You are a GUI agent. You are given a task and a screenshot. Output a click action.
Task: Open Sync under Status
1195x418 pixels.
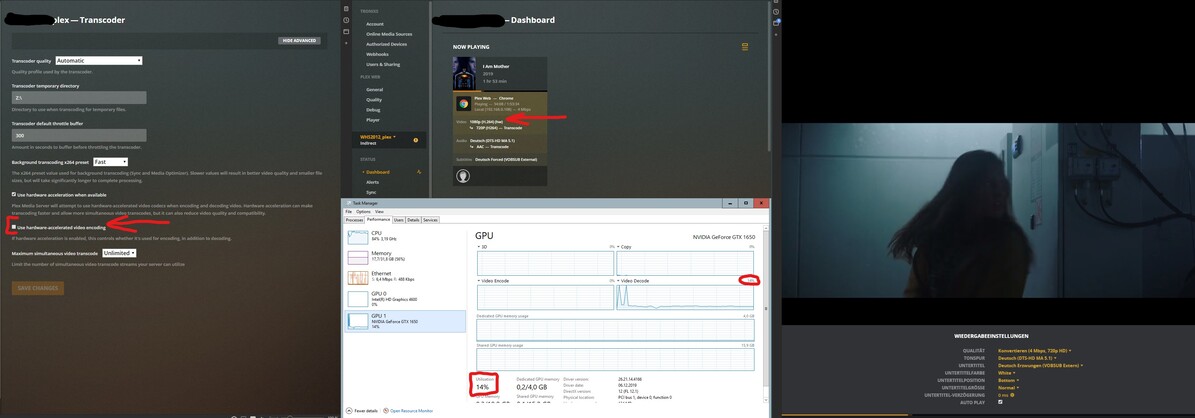point(371,192)
